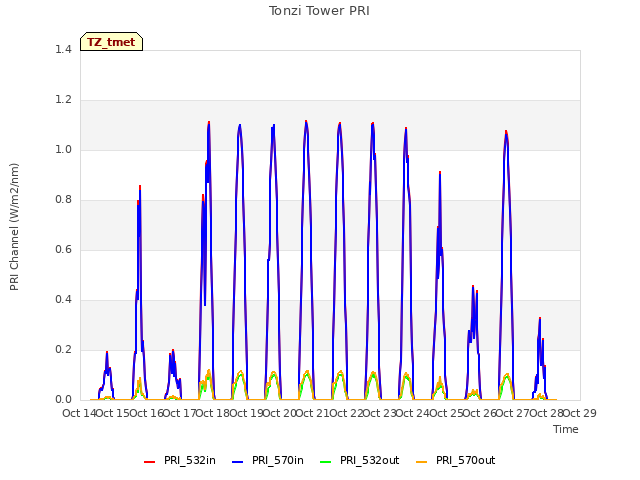Click the Oct 29 x-axis tick label
The image size is (640, 480).
tap(580, 413)
